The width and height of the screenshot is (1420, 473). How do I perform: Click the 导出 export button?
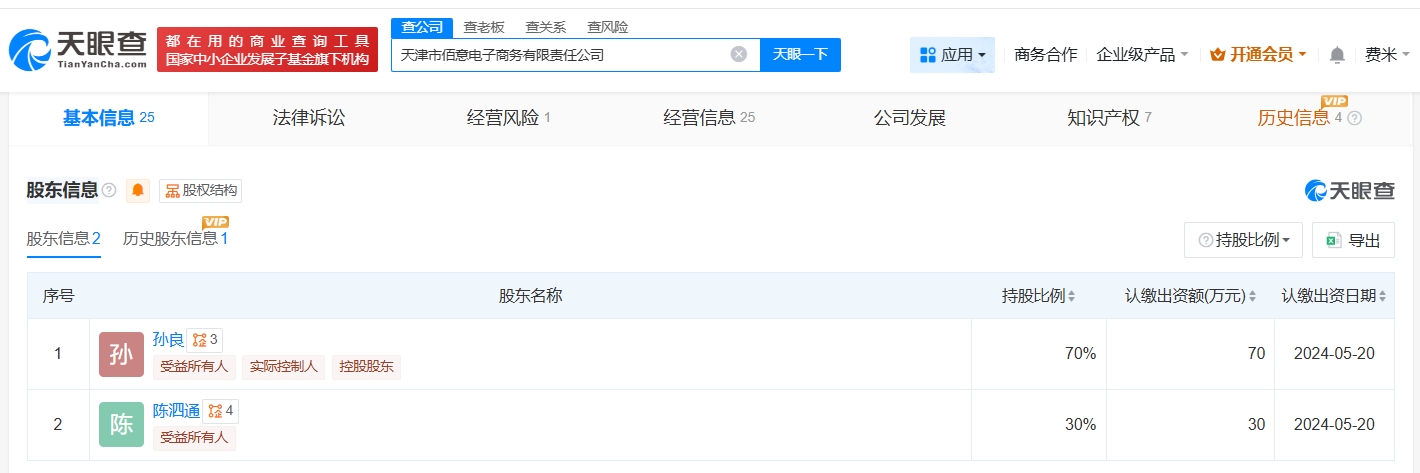pos(1353,240)
